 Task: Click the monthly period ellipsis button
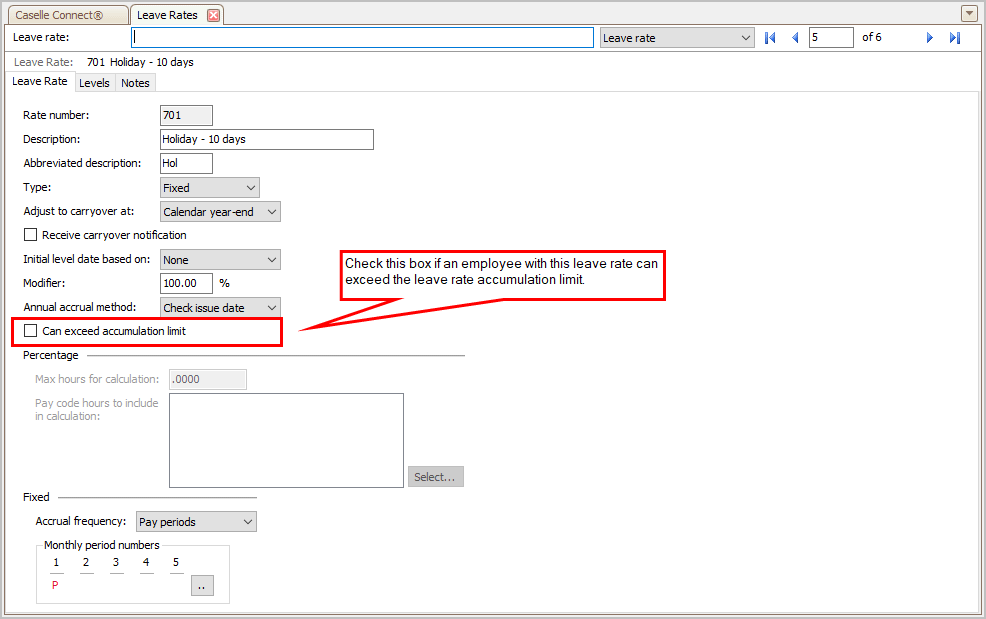(202, 585)
